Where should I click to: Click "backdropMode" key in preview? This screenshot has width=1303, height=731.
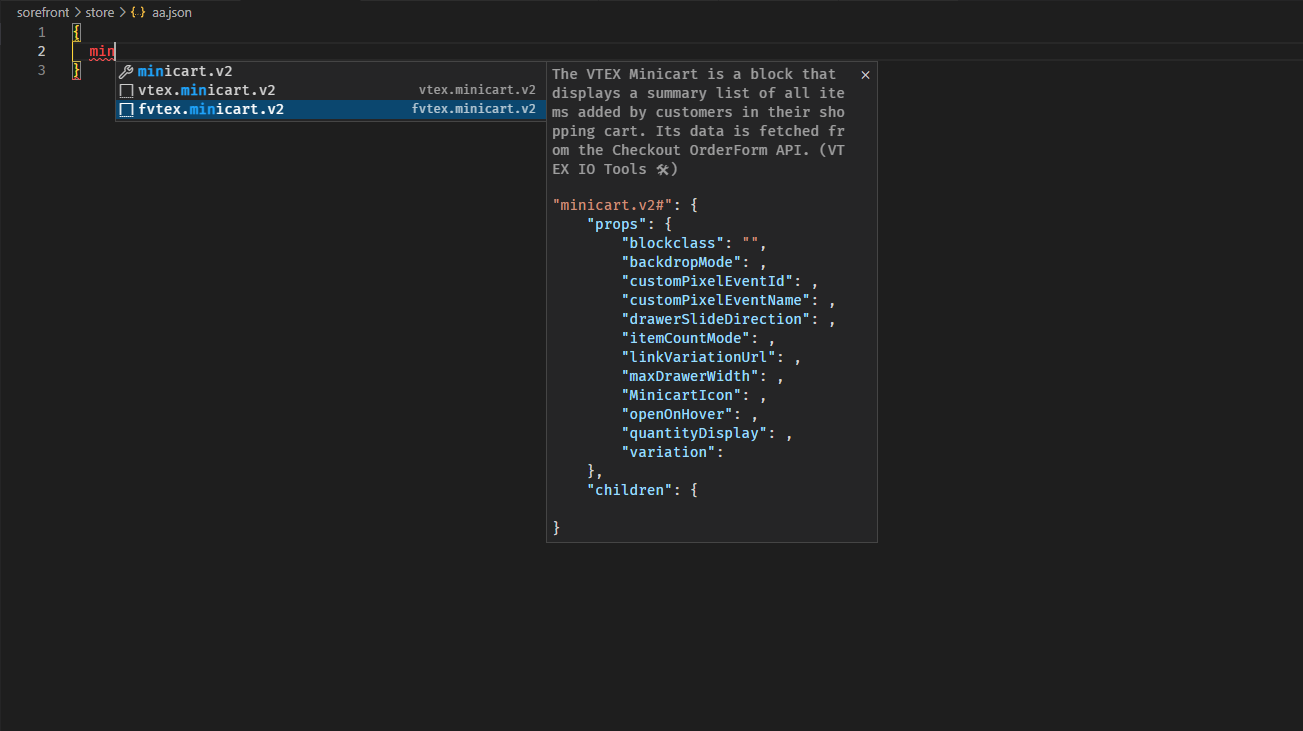click(x=682, y=262)
